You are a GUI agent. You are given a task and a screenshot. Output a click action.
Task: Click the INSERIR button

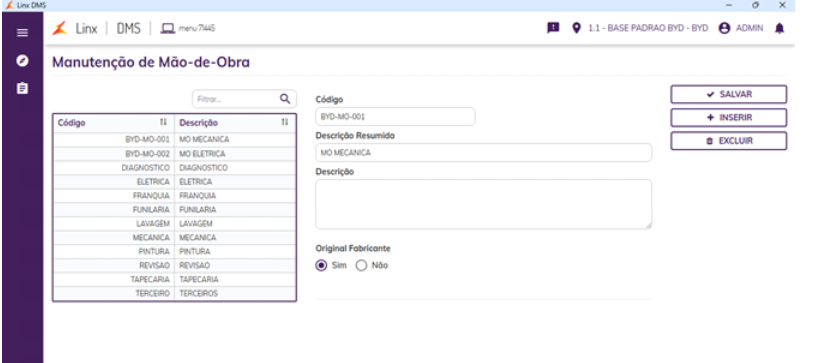pyautogui.click(x=729, y=117)
